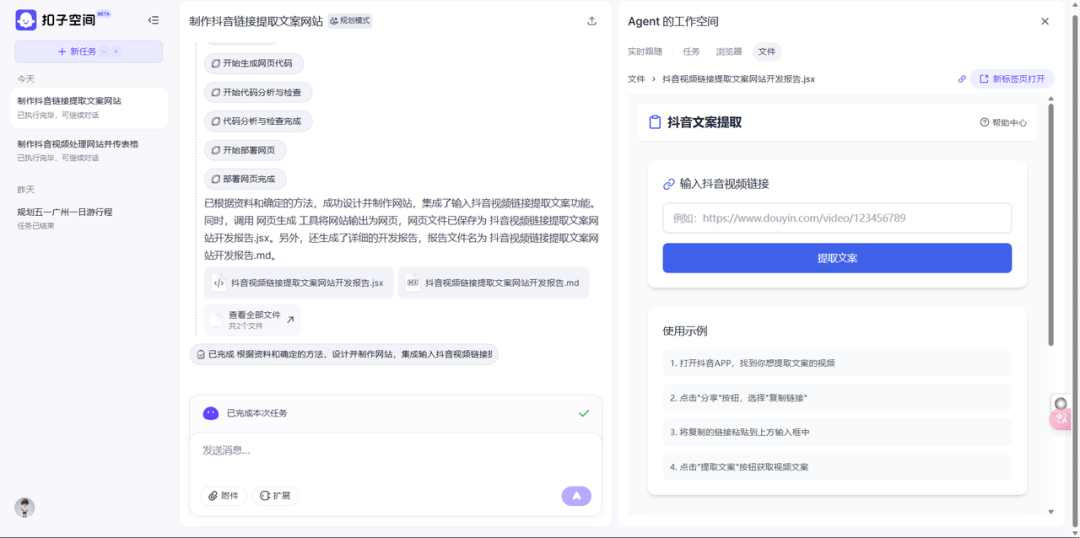Open the 抖音视频链接提取文案网站开发报告.jsx file card
Image resolution: width=1080 pixels, height=538 pixels.
pyautogui.click(x=298, y=282)
